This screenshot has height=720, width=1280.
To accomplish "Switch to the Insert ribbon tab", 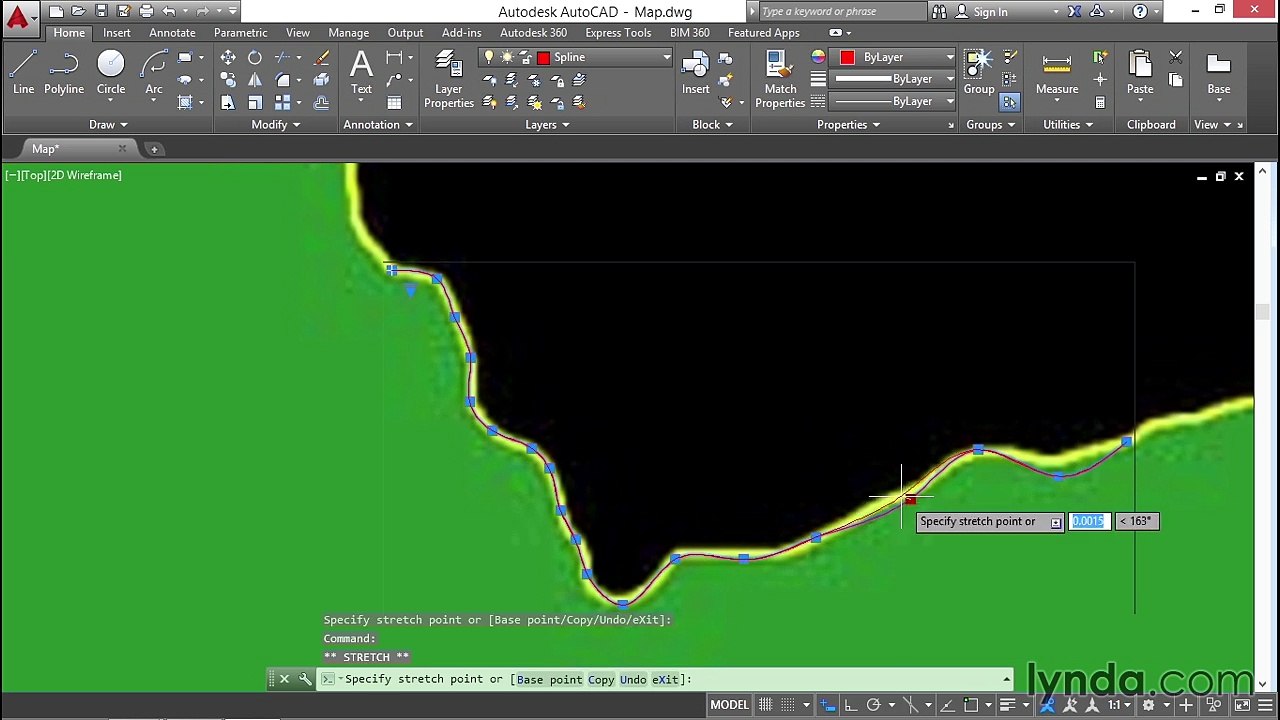I will (117, 33).
